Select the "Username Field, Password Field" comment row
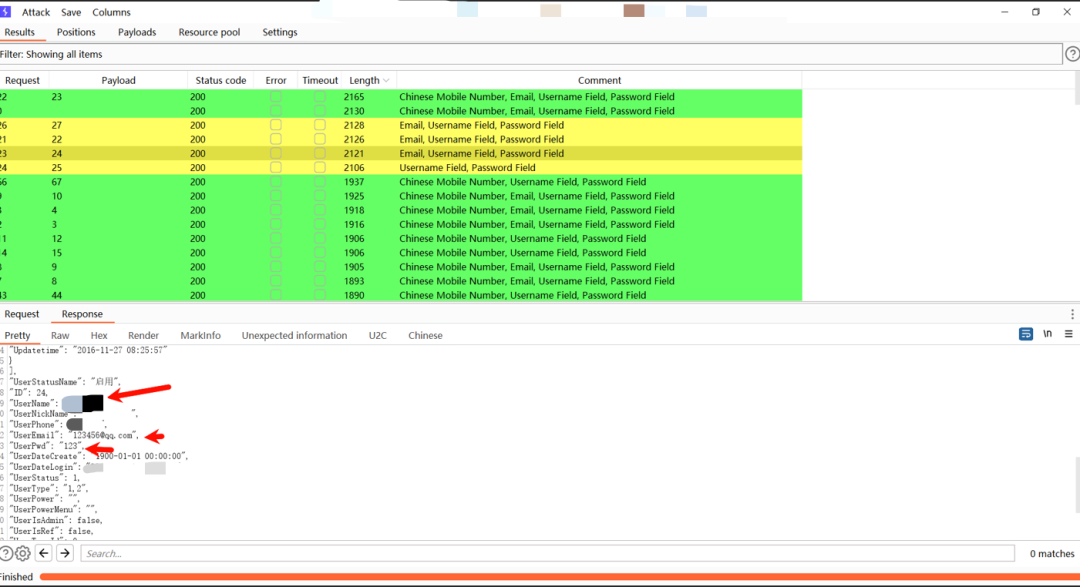Viewport: 1080px width, 587px height. [x=401, y=167]
